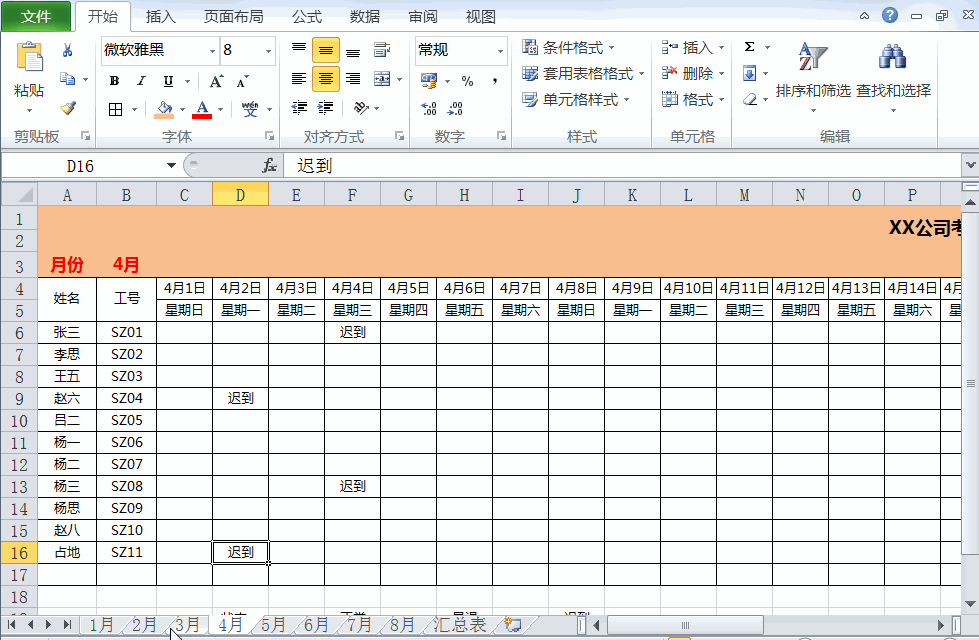
Task: Click the Σ AutoSum icon
Action: 749,44
